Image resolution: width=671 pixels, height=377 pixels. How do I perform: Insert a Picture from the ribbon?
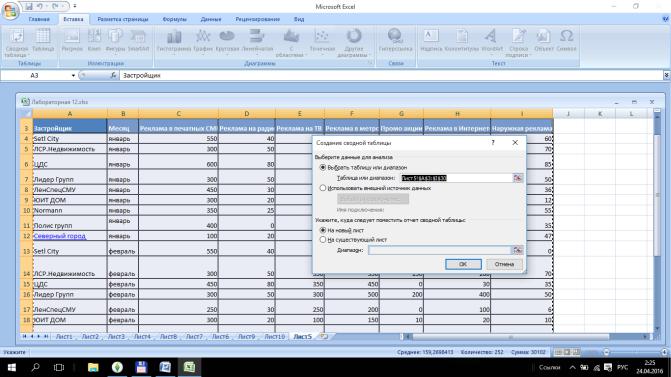[x=72, y=41]
